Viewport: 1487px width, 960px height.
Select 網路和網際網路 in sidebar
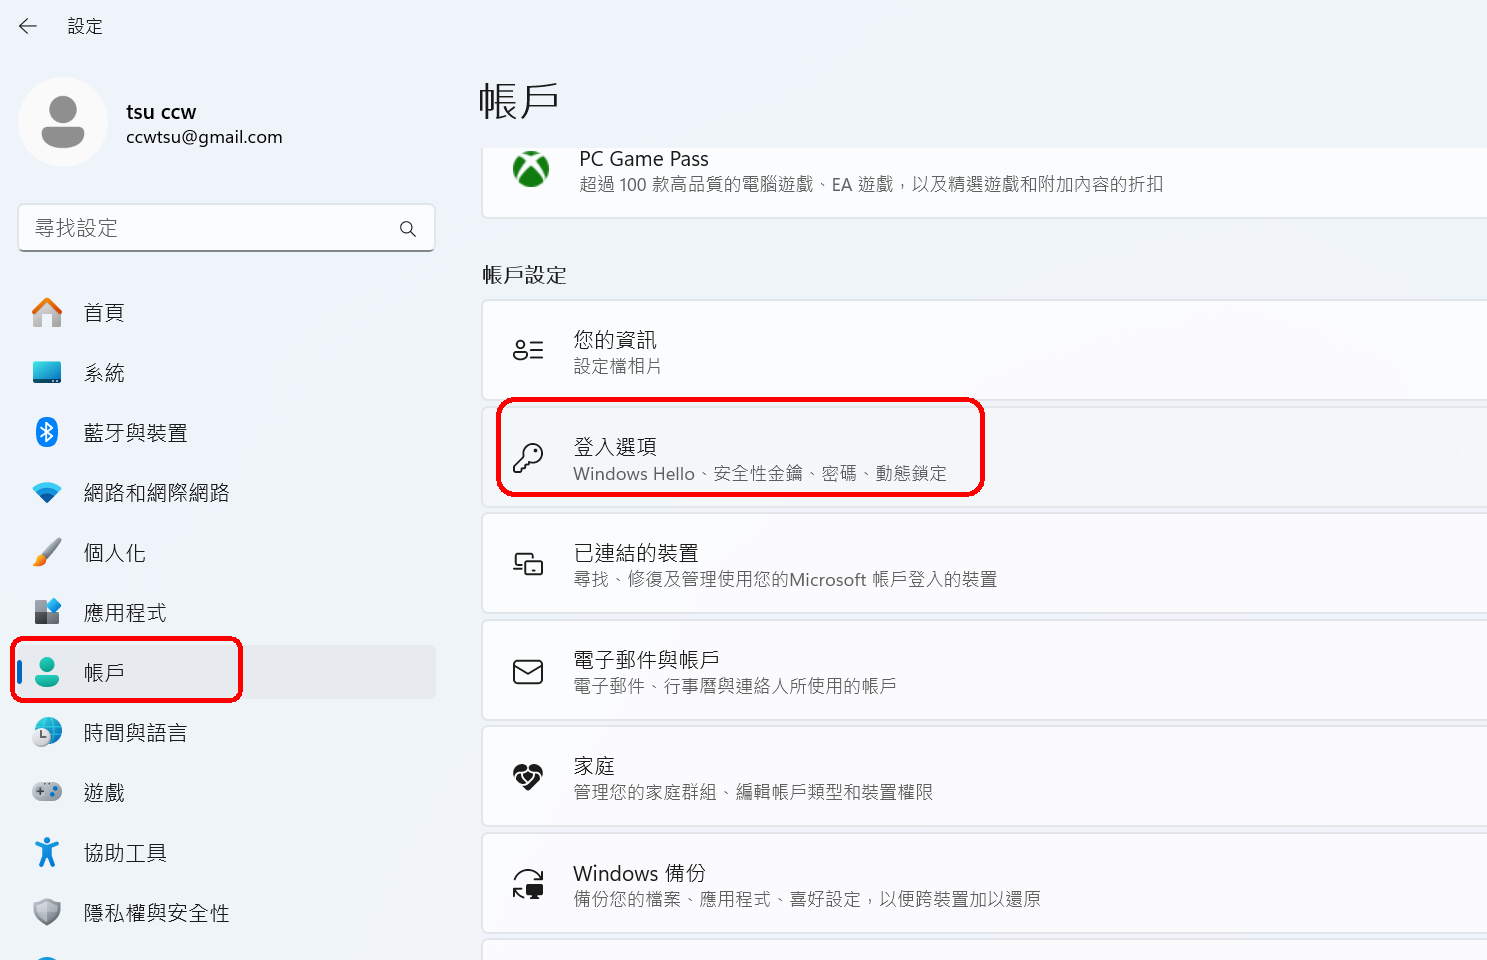pyautogui.click(x=156, y=493)
